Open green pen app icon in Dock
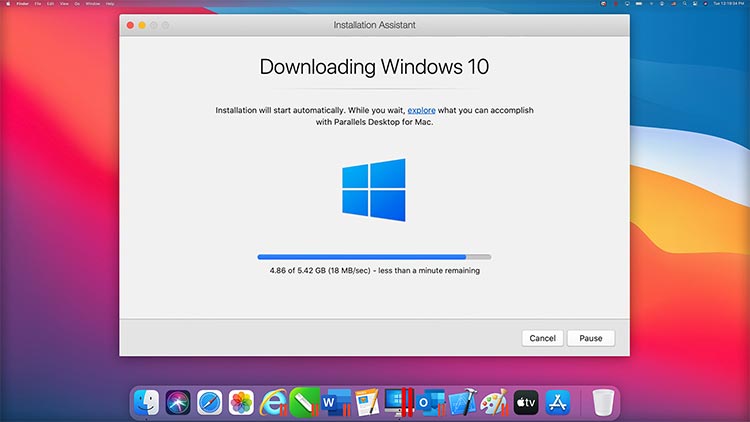Viewport: 750px width, 422px height. (x=305, y=402)
